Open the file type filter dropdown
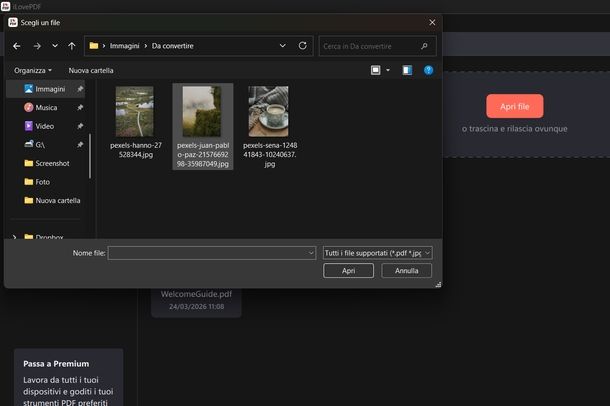Image resolution: width=610 pixels, height=406 pixels. point(377,253)
